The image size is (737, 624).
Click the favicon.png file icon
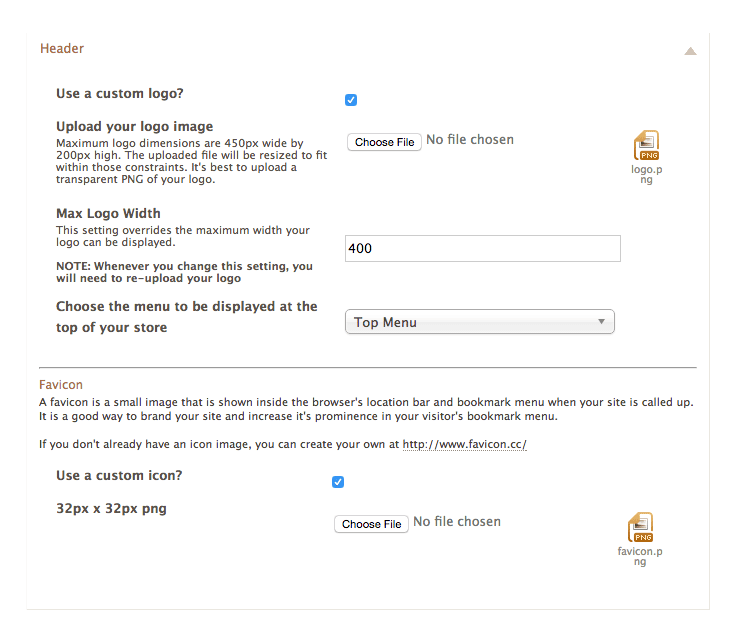coord(640,527)
